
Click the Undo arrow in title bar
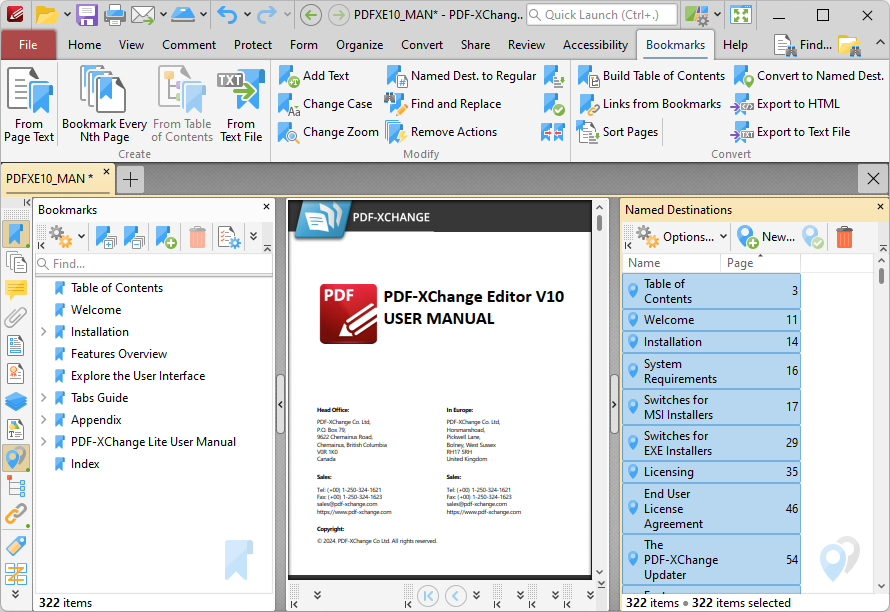(227, 15)
